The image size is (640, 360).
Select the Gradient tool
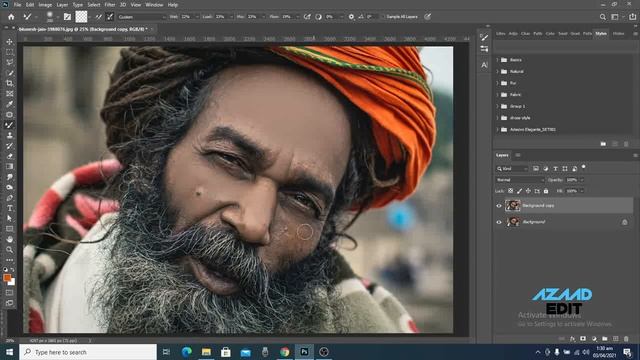[9, 167]
